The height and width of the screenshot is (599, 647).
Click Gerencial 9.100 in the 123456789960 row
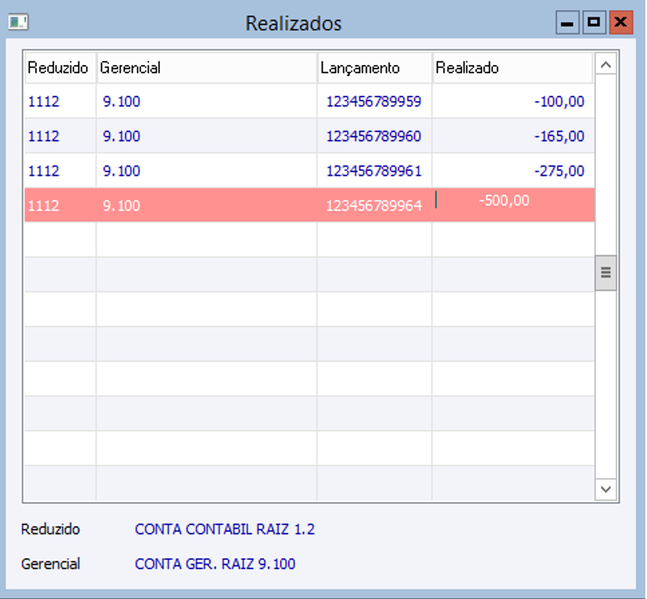coord(122,136)
